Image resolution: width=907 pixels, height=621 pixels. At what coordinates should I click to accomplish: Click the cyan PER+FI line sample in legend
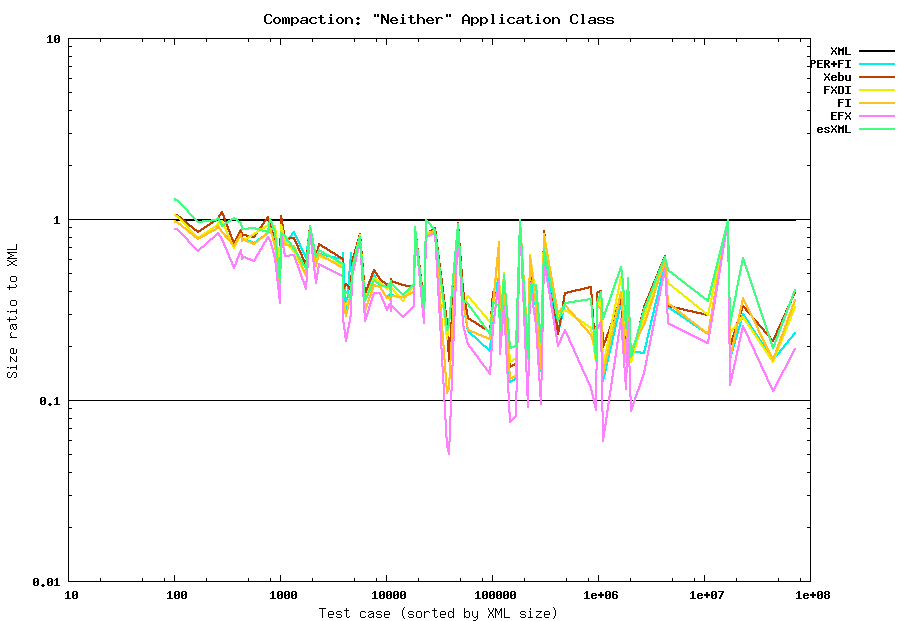(877, 64)
